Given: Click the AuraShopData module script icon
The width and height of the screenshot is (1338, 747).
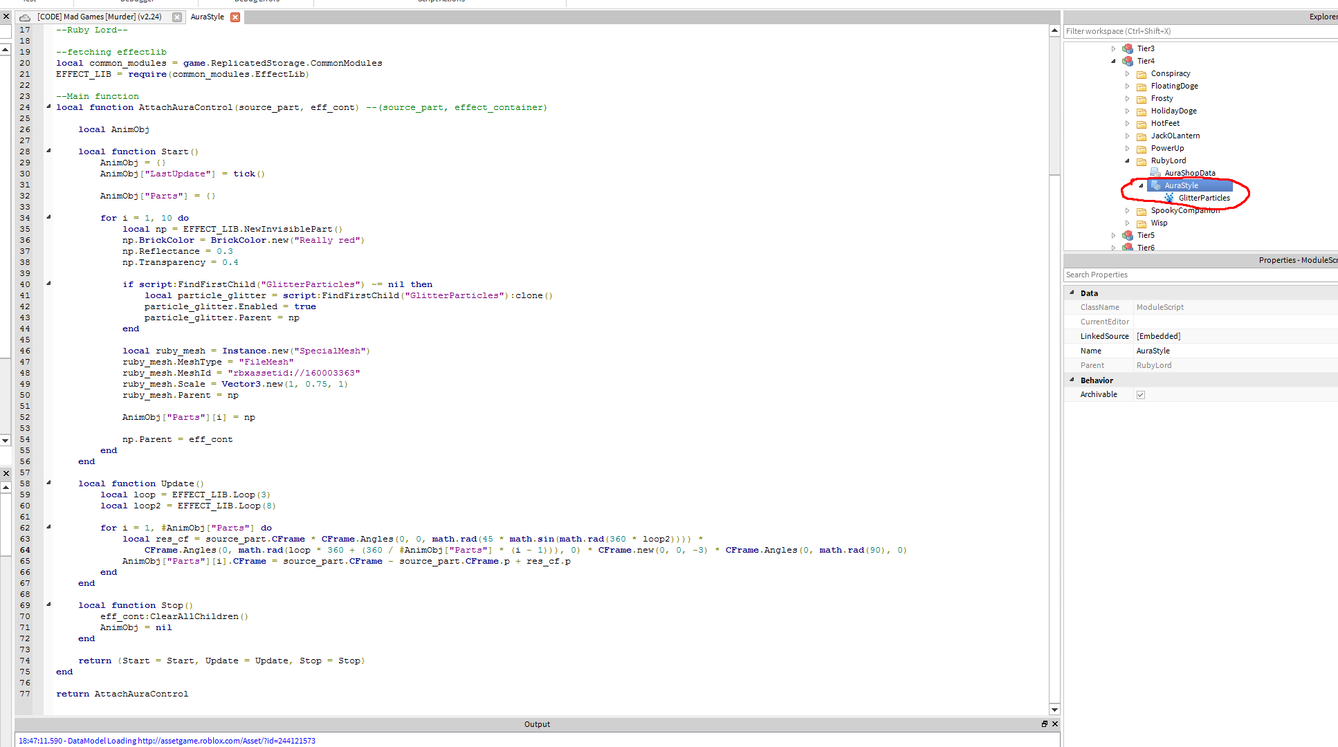Looking at the screenshot, I should 1155,173.
